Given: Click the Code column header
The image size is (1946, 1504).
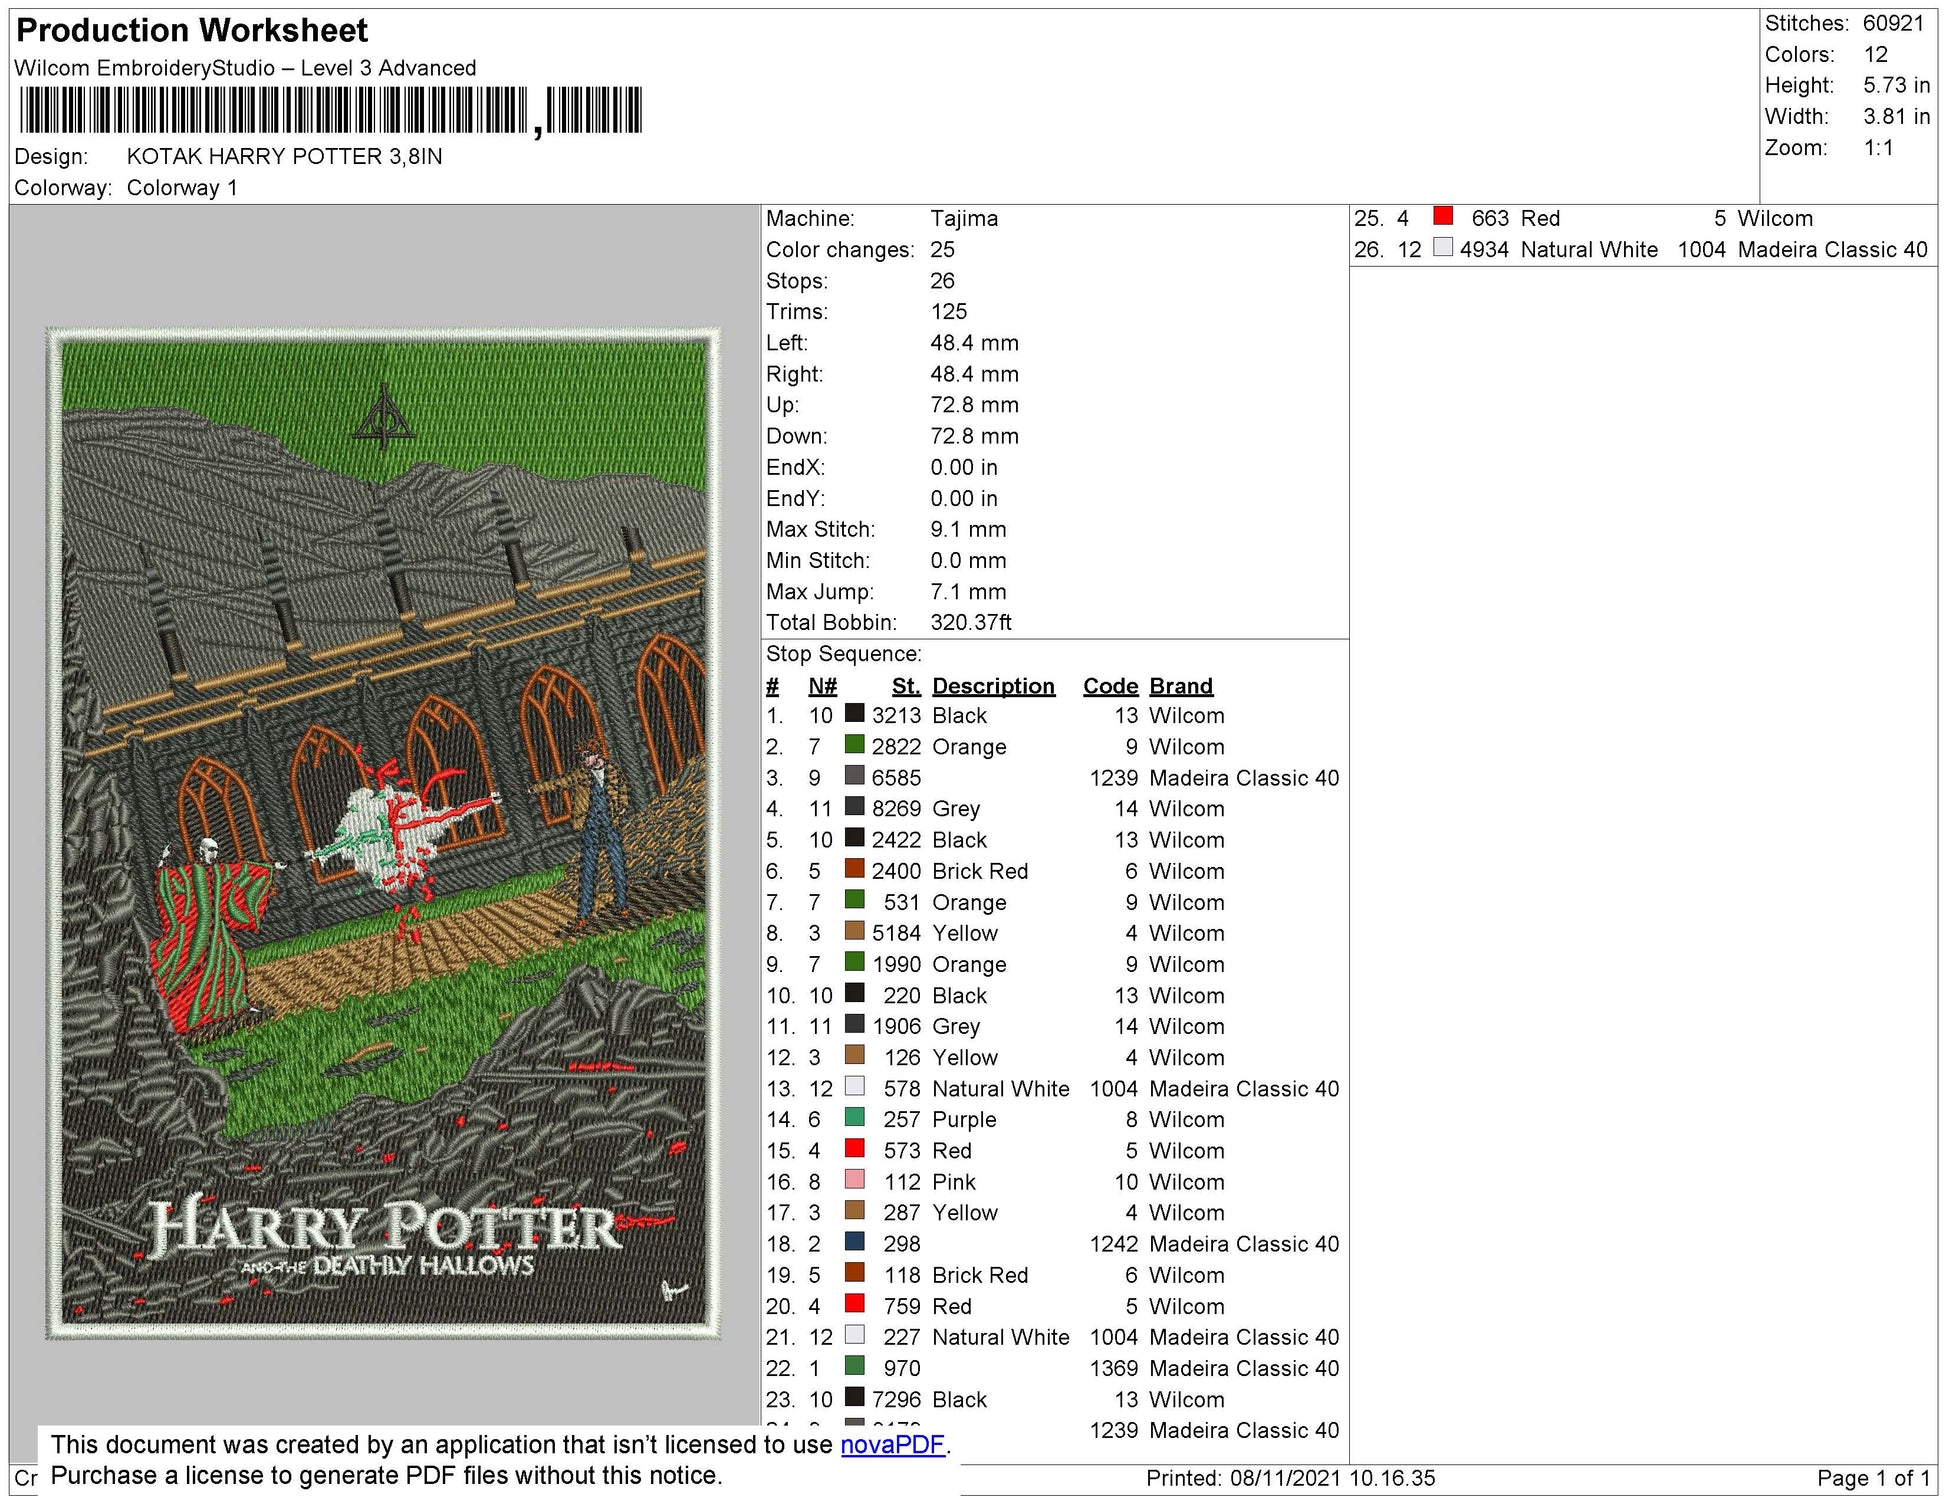Looking at the screenshot, I should pos(1110,686).
